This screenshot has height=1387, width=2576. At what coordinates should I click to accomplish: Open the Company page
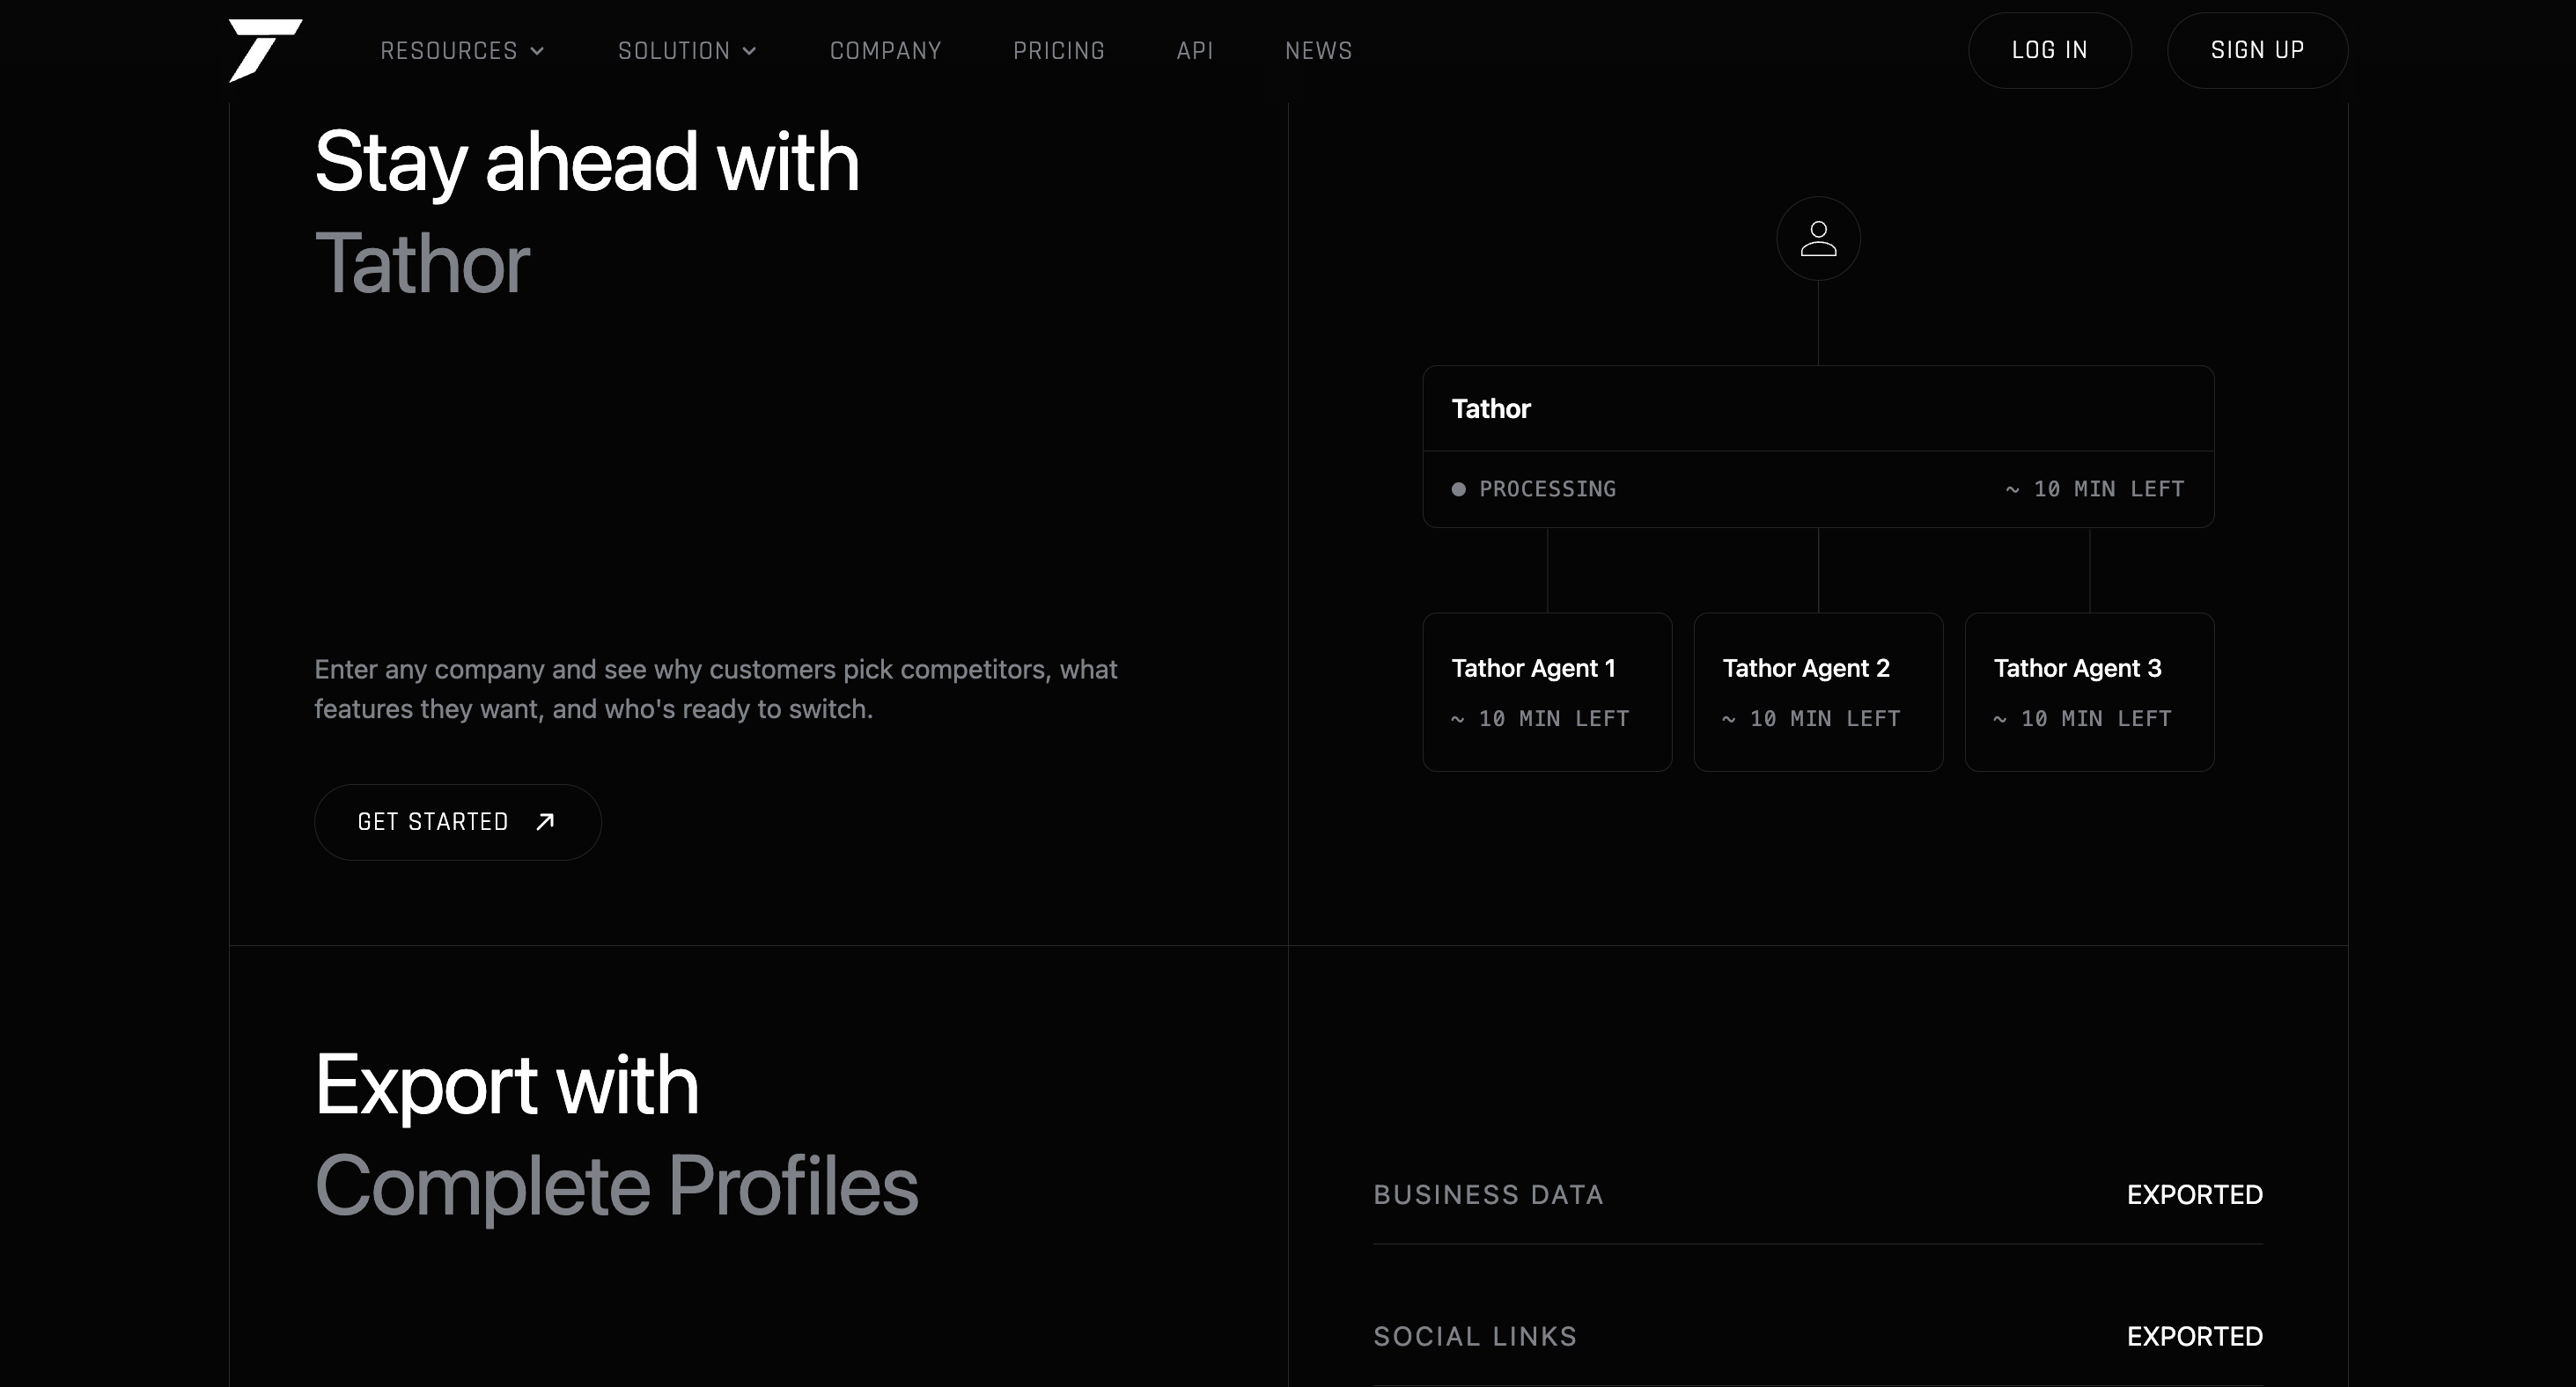pos(885,51)
